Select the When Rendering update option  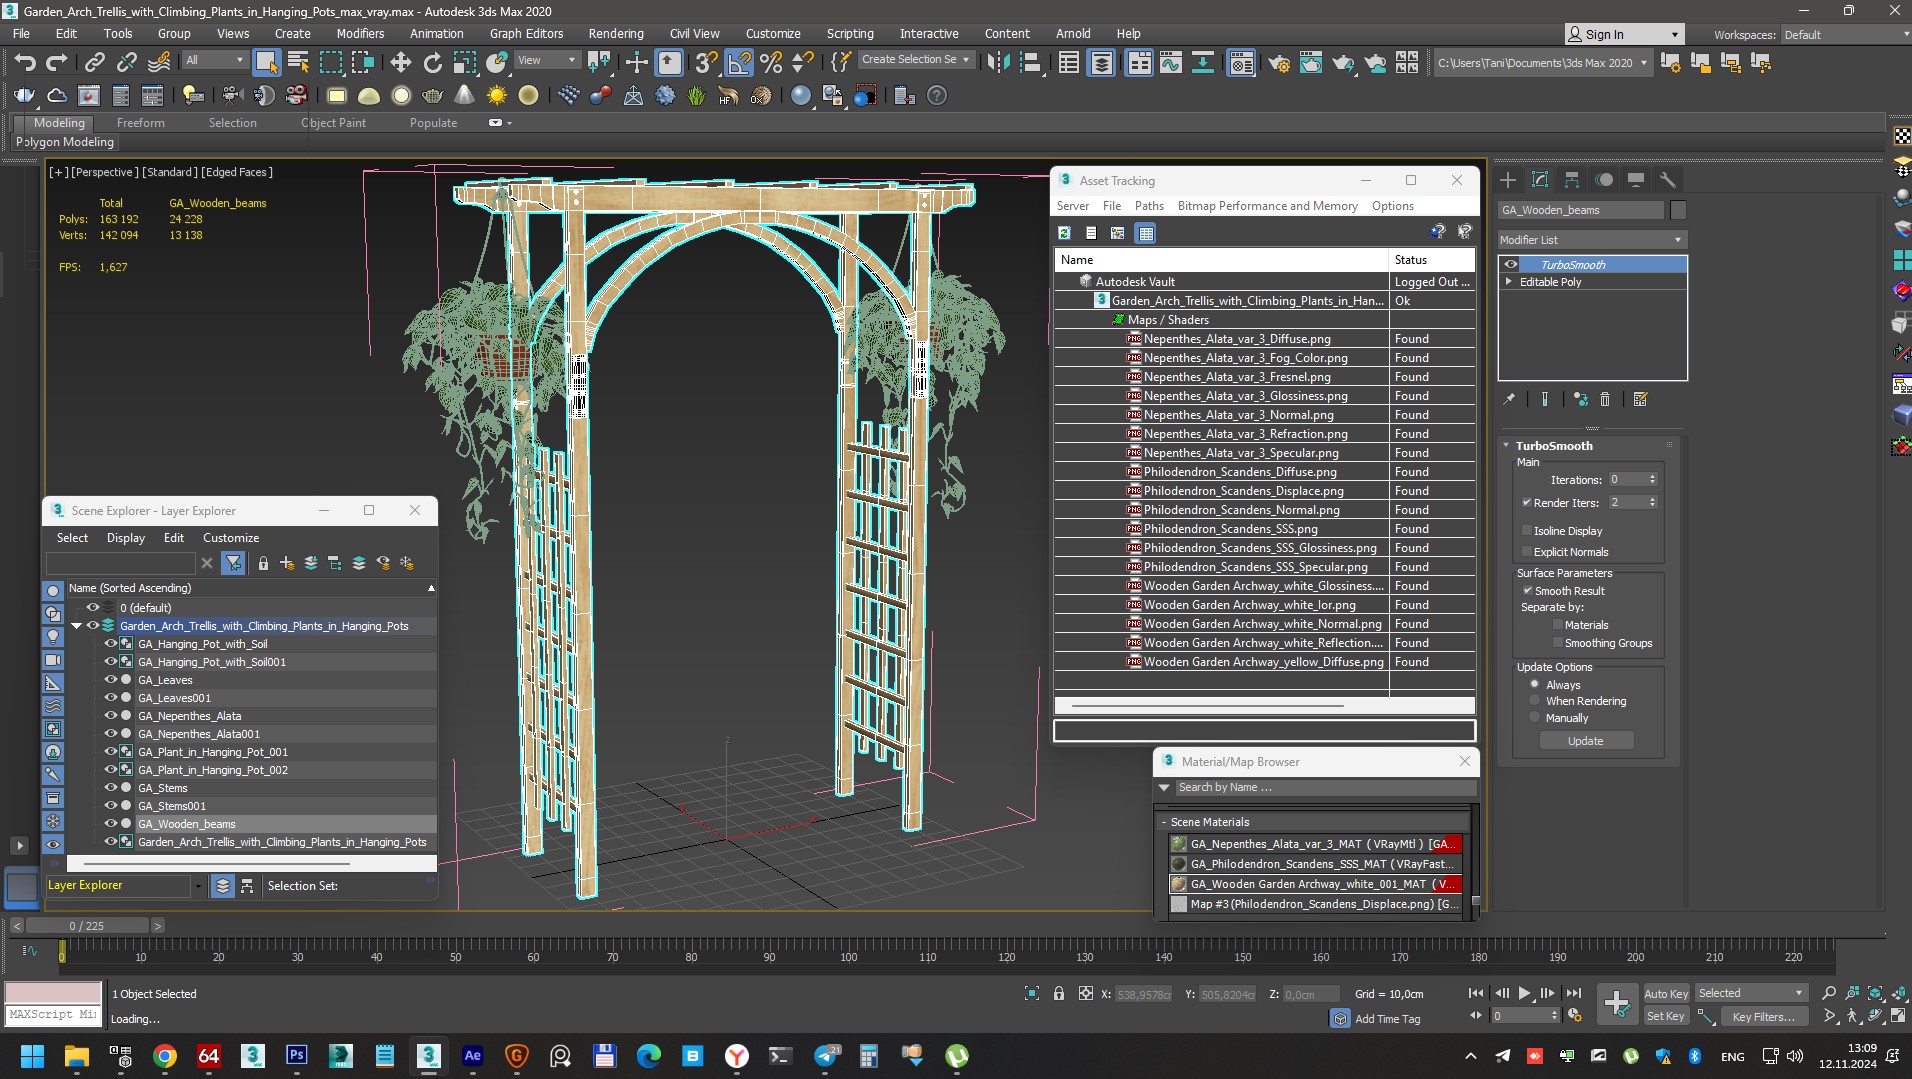pyautogui.click(x=1534, y=701)
